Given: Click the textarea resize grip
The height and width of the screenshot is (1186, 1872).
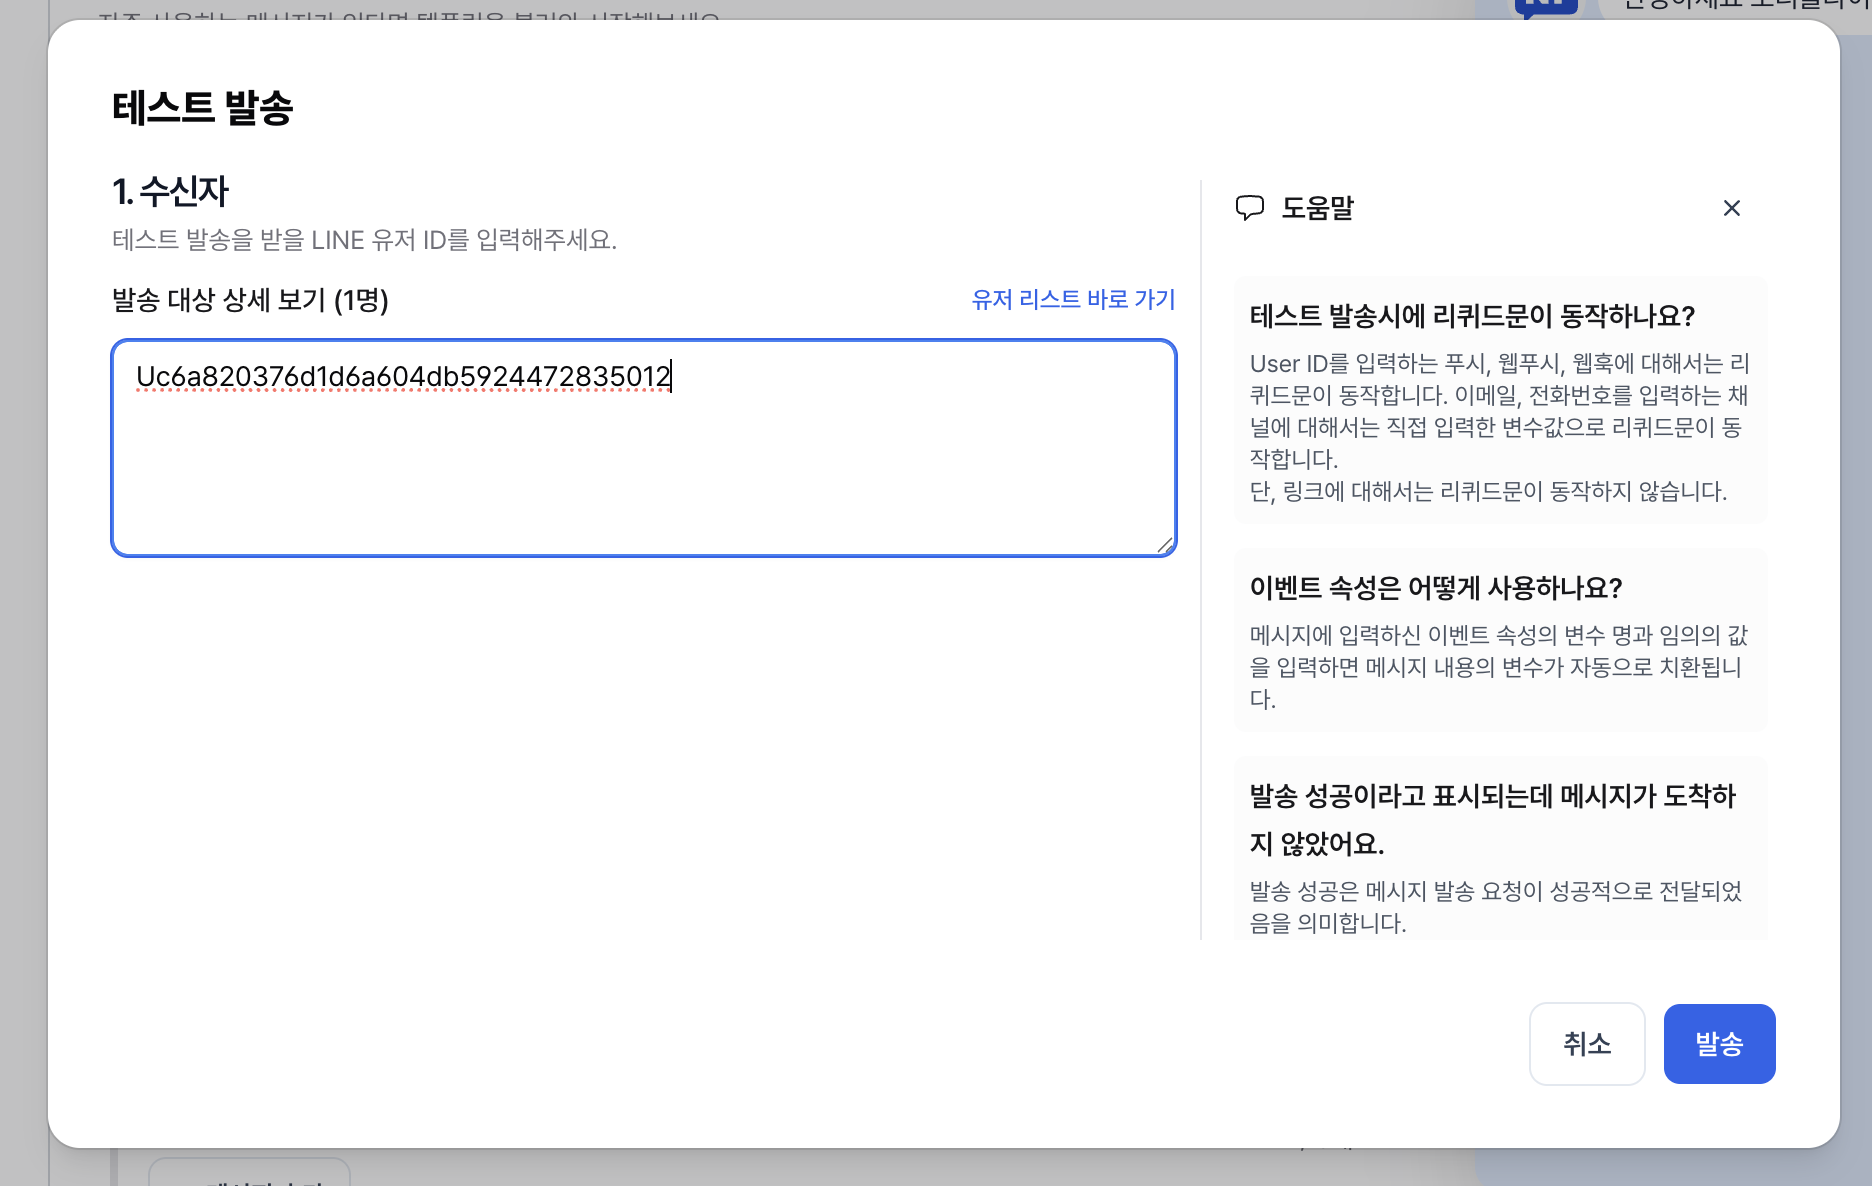Looking at the screenshot, I should tap(1165, 546).
